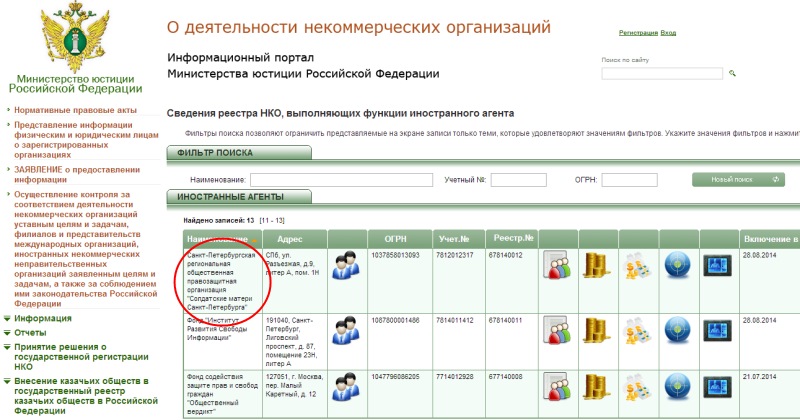The width and height of the screenshot is (800, 420).
Task: Select registry number 677140008
Action: pyautogui.click(x=506, y=377)
